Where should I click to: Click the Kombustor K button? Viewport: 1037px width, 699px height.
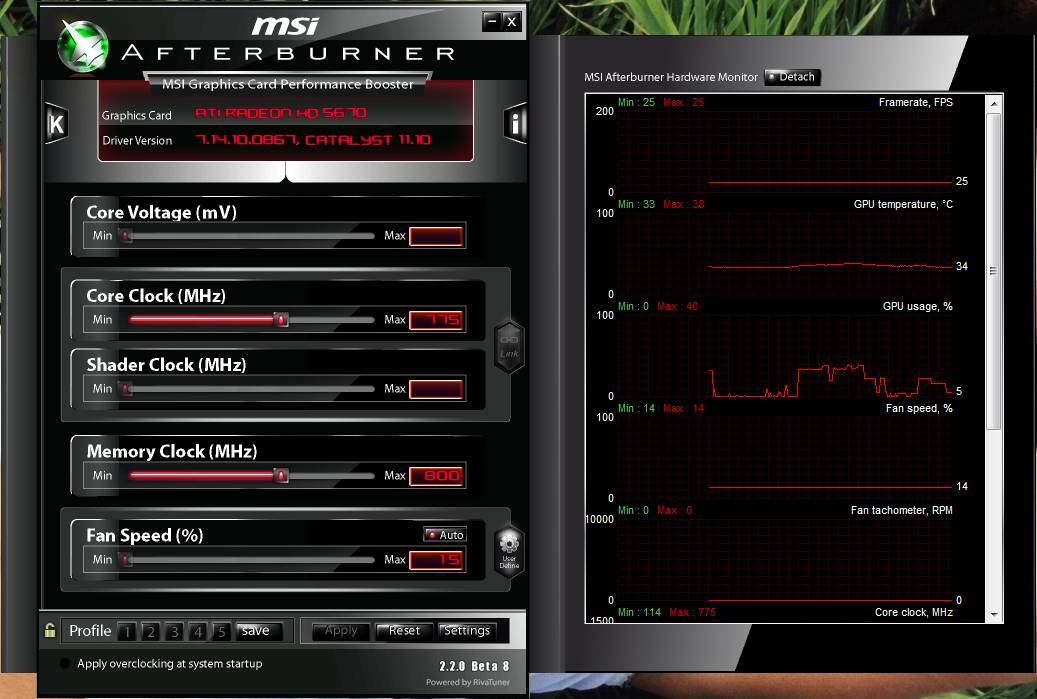pyautogui.click(x=57, y=124)
